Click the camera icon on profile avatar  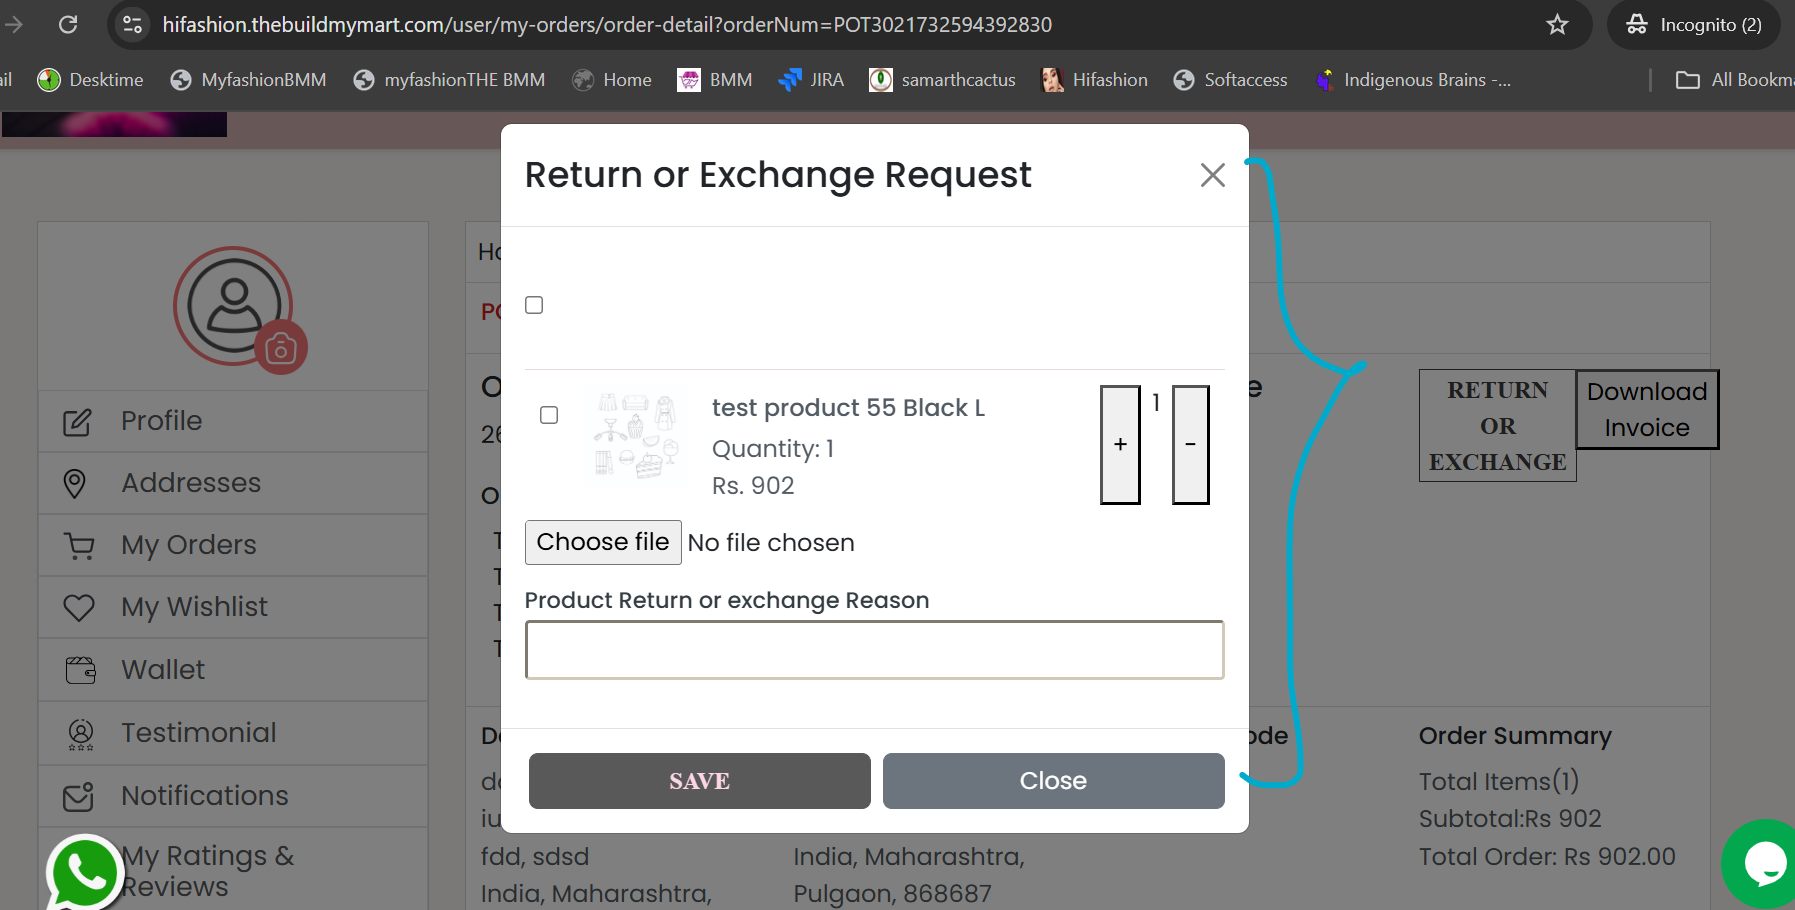[x=281, y=349]
